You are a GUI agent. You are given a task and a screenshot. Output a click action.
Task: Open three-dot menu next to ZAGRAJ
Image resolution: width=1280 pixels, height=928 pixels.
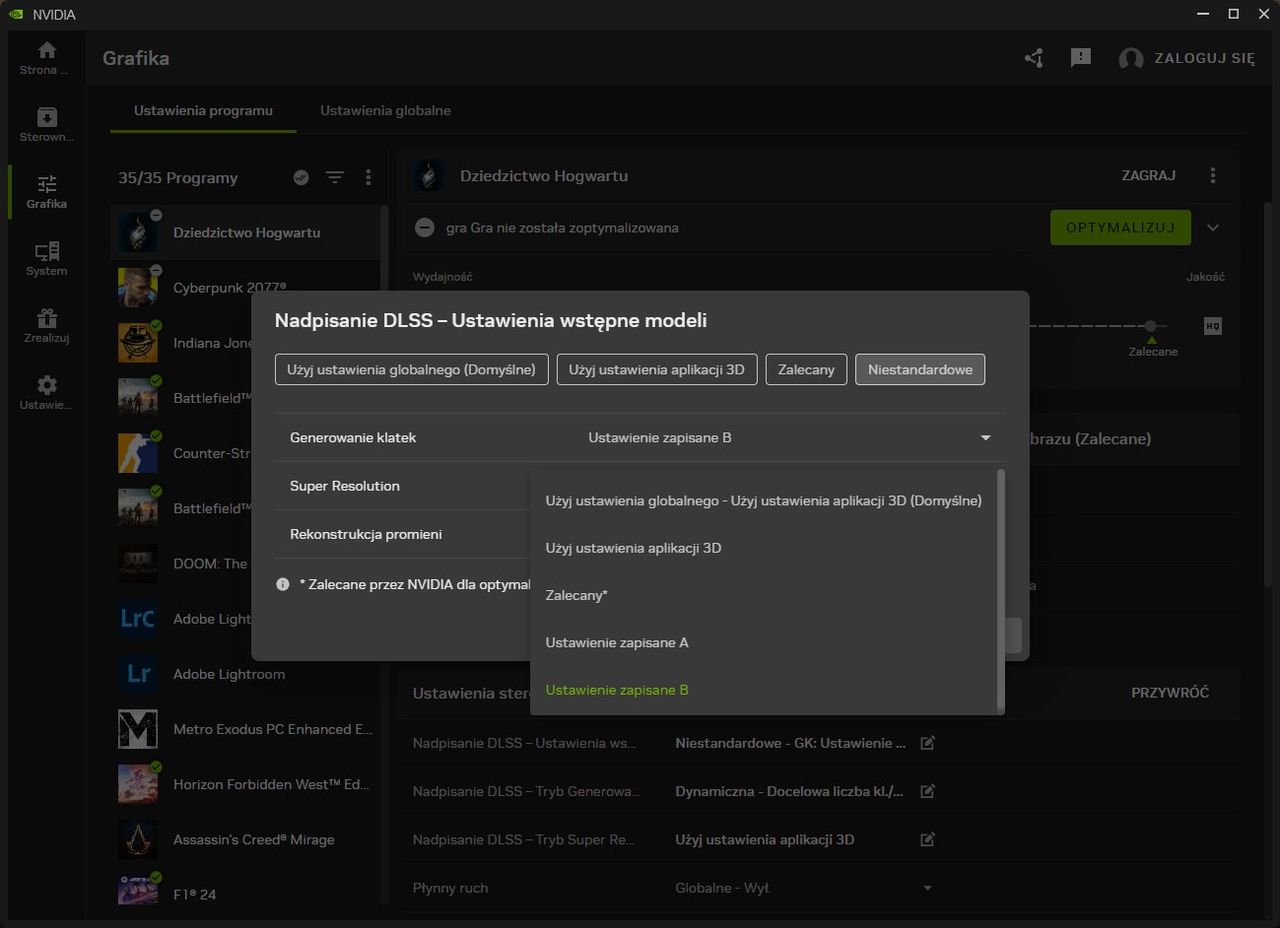[x=1213, y=175]
